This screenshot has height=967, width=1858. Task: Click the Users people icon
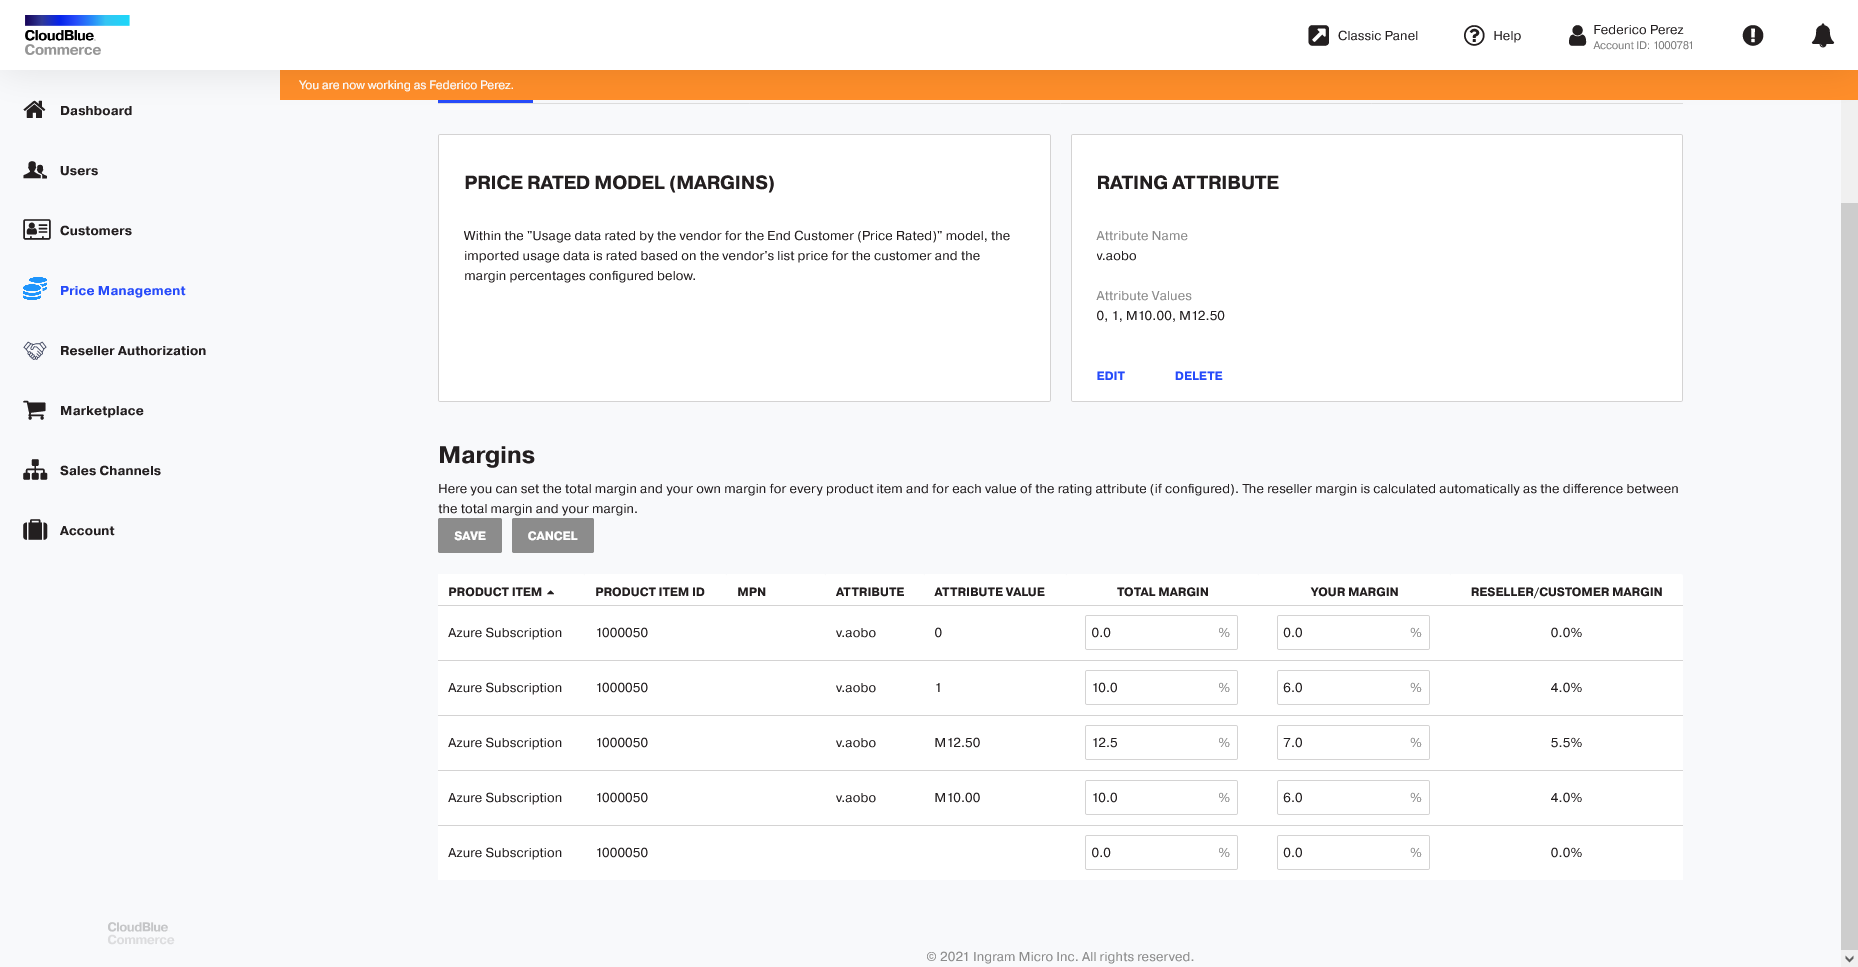(x=35, y=170)
